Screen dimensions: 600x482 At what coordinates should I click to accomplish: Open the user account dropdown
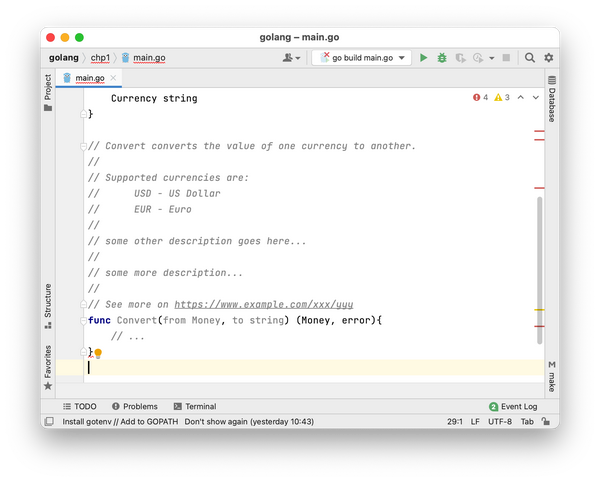point(291,58)
